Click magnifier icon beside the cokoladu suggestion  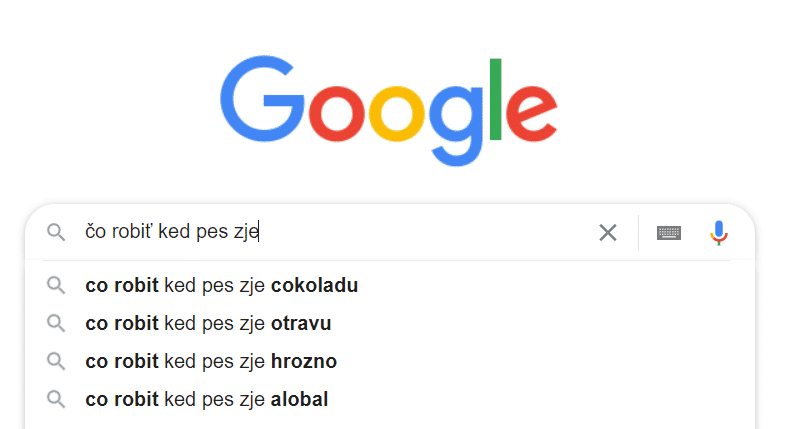tap(56, 285)
